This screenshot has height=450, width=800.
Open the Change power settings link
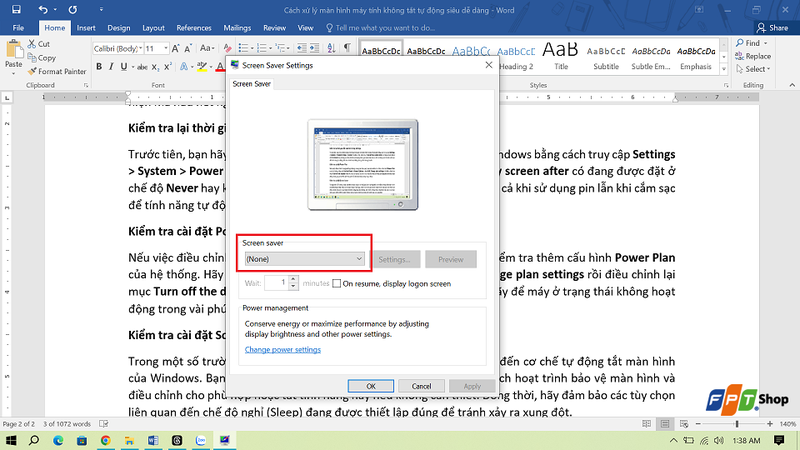pos(283,349)
